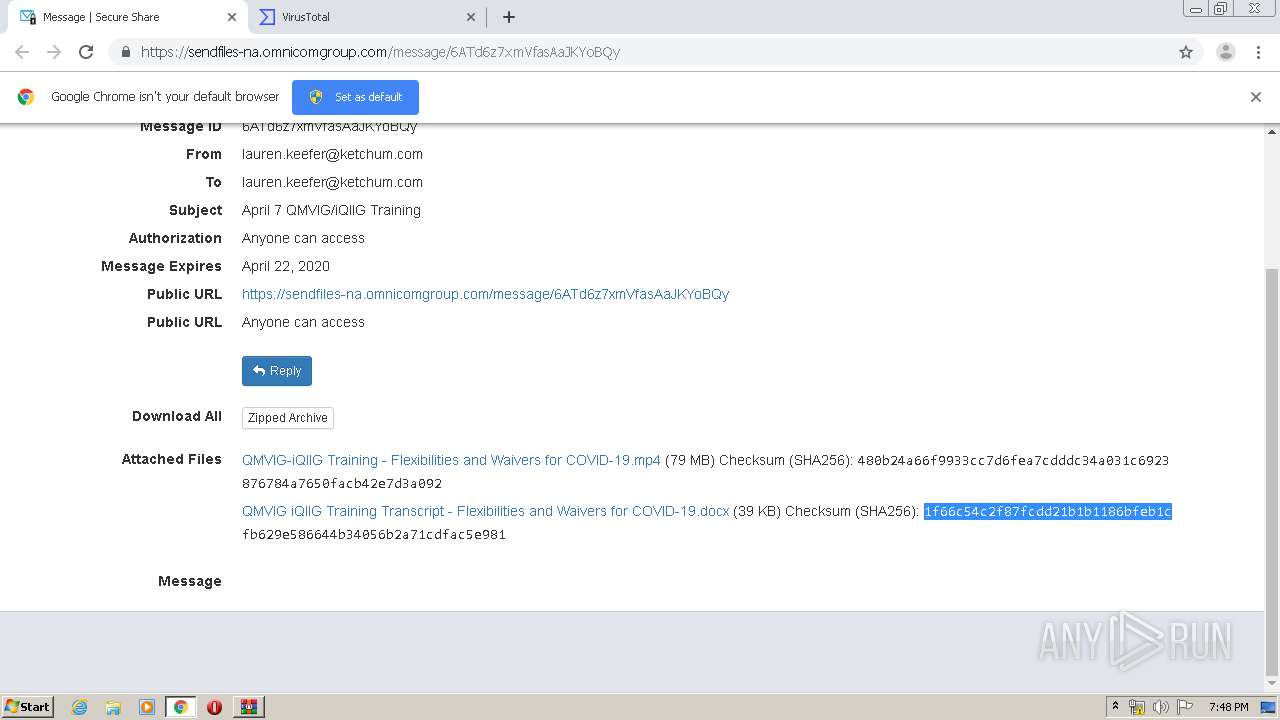This screenshot has height=720, width=1280.
Task: Switch to the VirusTotal tab
Action: click(x=366, y=17)
